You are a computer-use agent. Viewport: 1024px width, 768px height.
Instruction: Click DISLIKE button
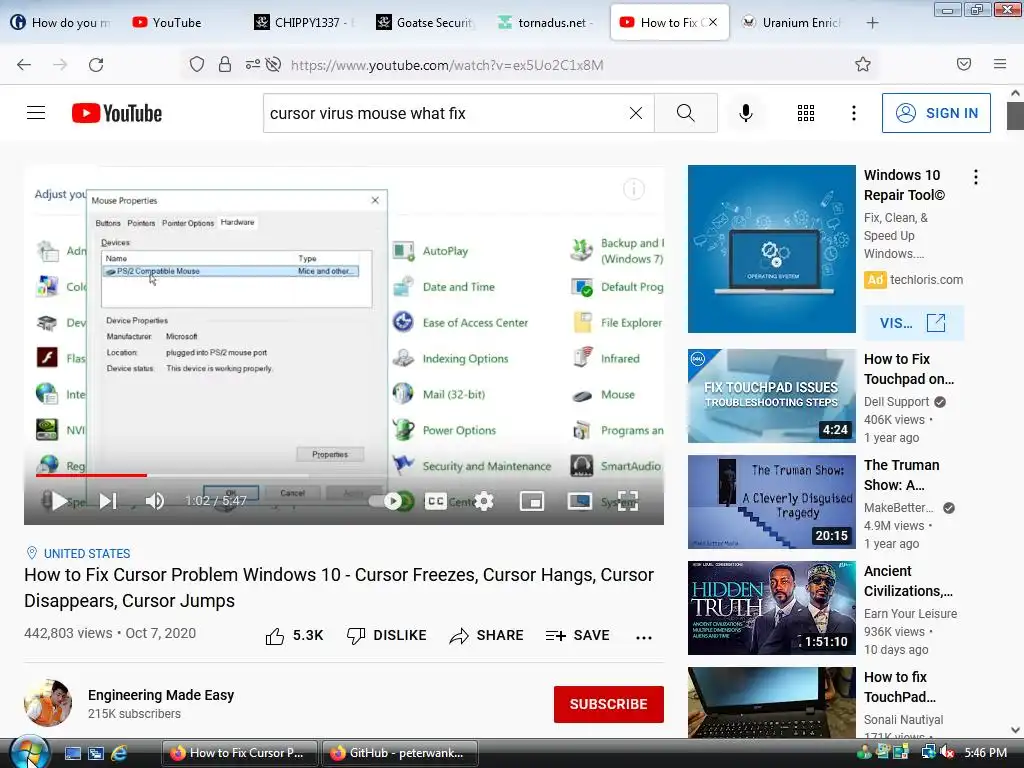(387, 635)
